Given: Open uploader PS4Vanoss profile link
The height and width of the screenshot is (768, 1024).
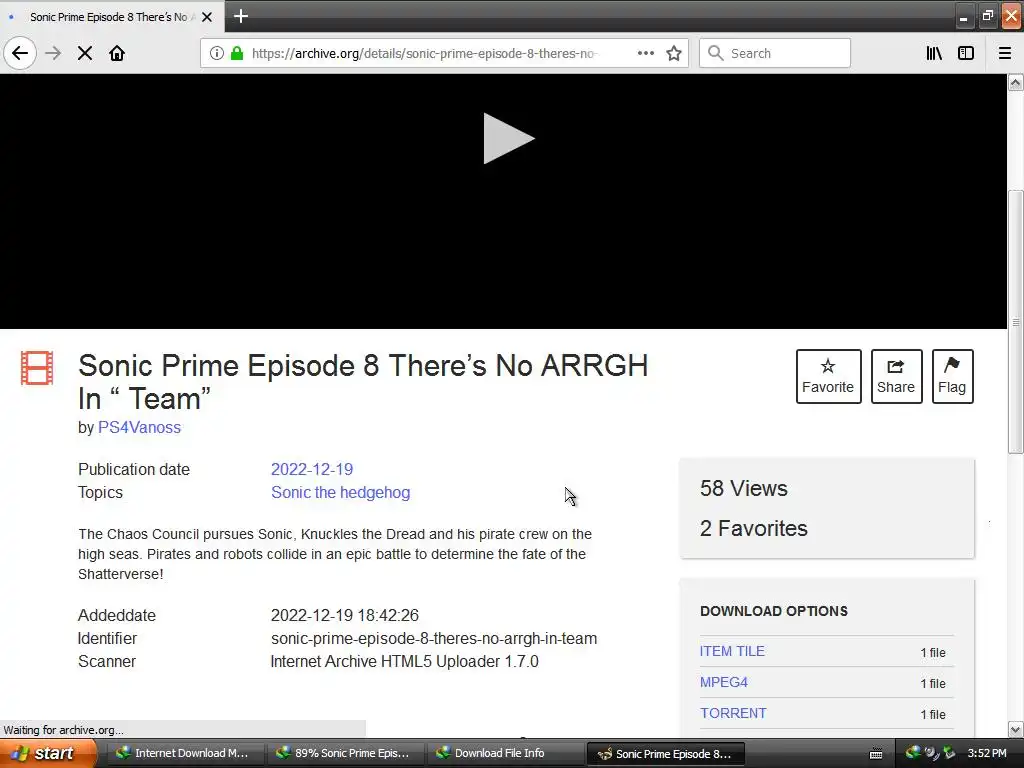Looking at the screenshot, I should (139, 428).
